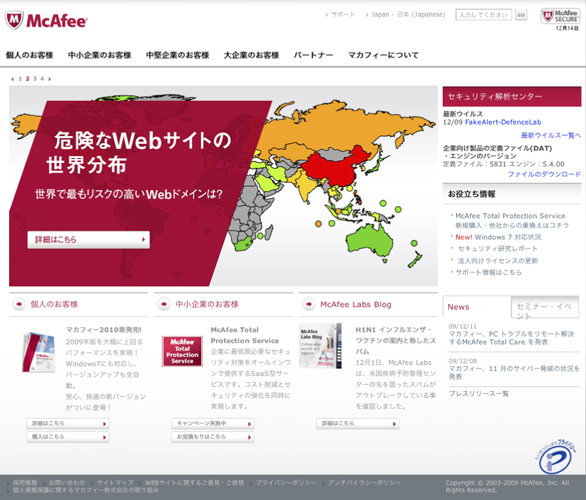The height and width of the screenshot is (500, 586).
Task: Click お見積もりはこちら button
Action: pyautogui.click(x=213, y=437)
